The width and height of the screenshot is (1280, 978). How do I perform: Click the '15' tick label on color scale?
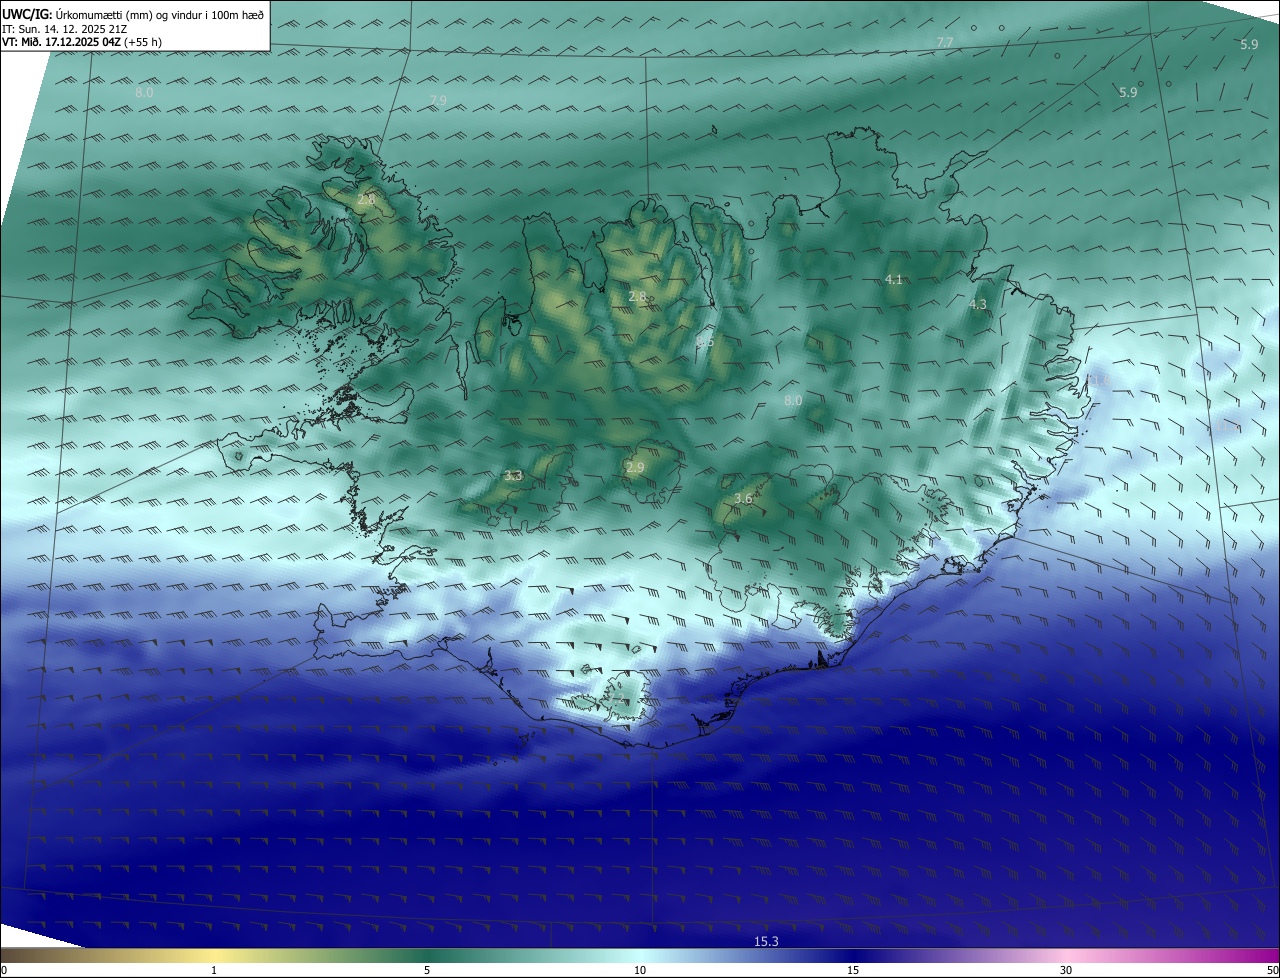(853, 970)
